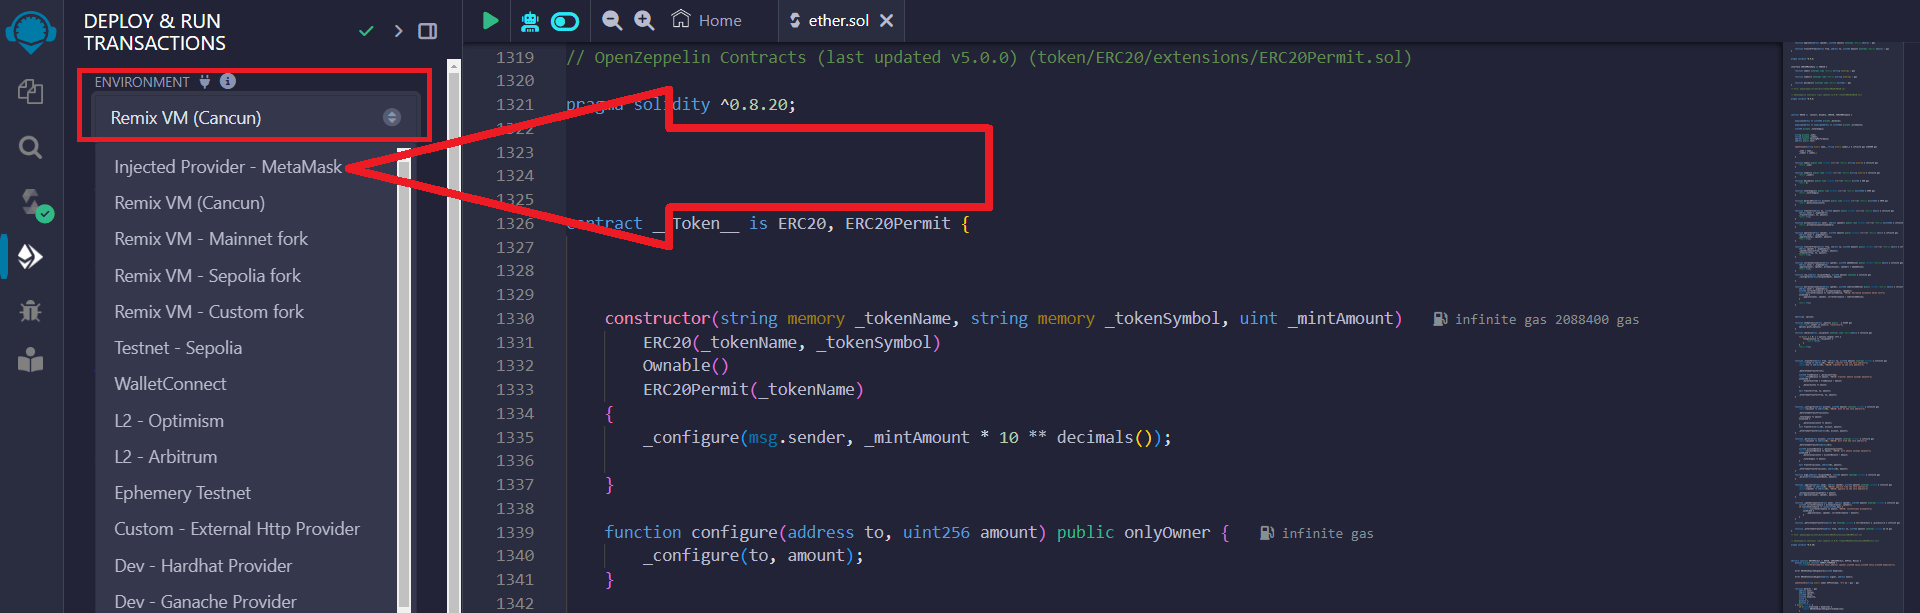Click the zoom out magnifier icon
The height and width of the screenshot is (613, 1920).
(x=612, y=20)
